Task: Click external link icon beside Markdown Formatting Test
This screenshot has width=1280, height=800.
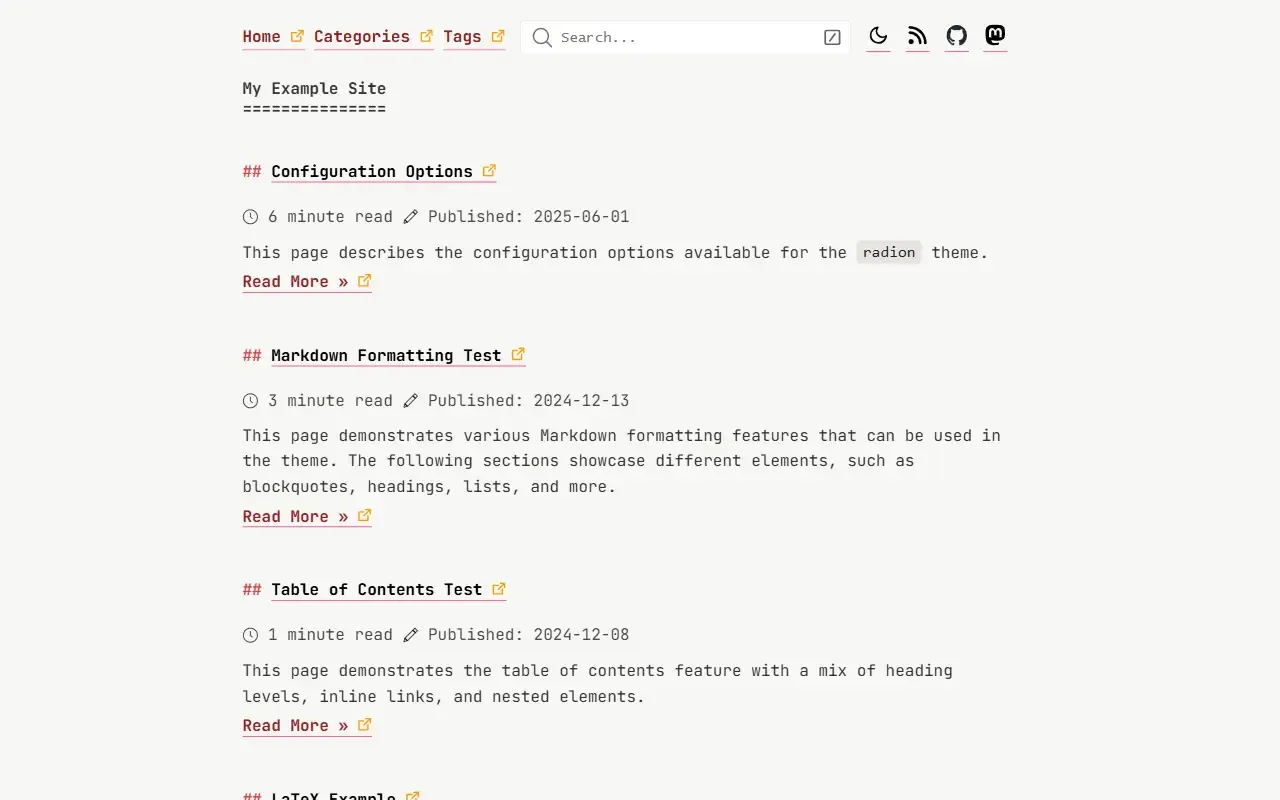Action: pyautogui.click(x=518, y=354)
